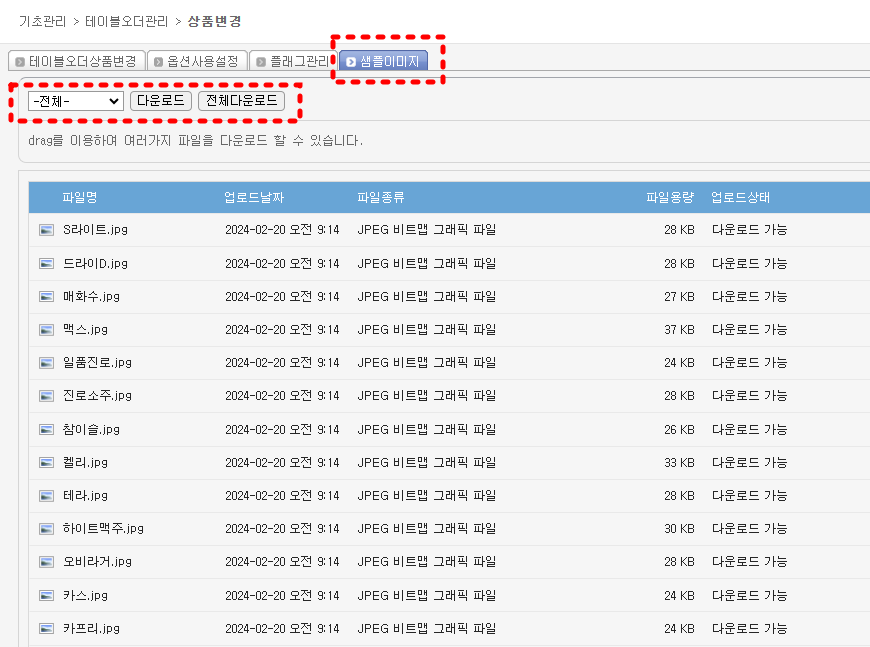Open the 옵션사용설정 tab

[196, 61]
